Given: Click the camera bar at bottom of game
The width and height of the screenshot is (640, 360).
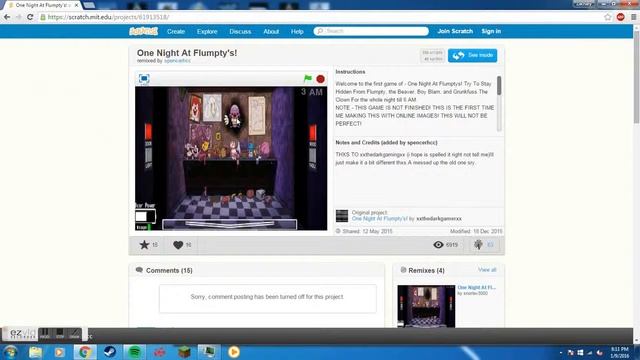Looking at the screenshot, I should coord(230,224).
